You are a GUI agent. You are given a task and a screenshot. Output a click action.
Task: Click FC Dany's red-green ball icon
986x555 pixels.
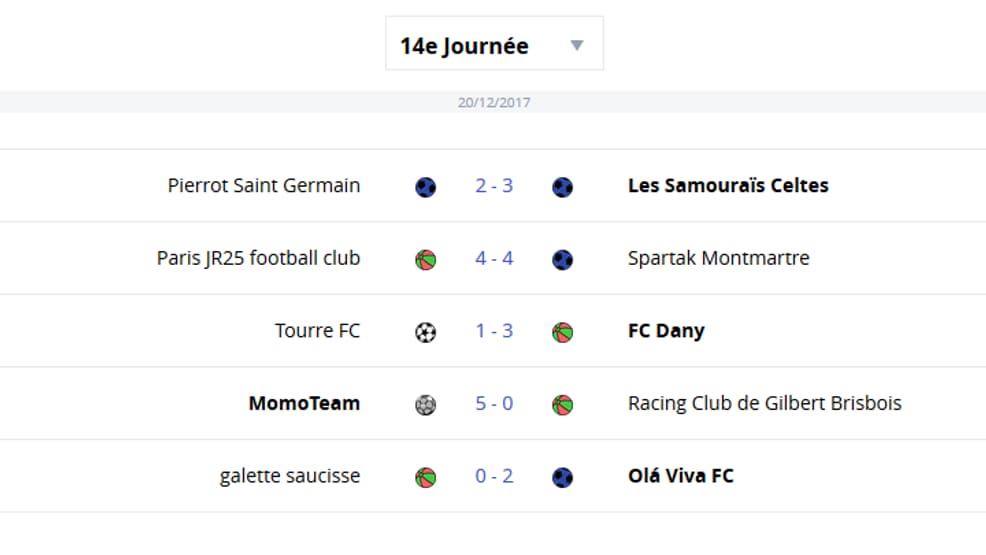562,332
